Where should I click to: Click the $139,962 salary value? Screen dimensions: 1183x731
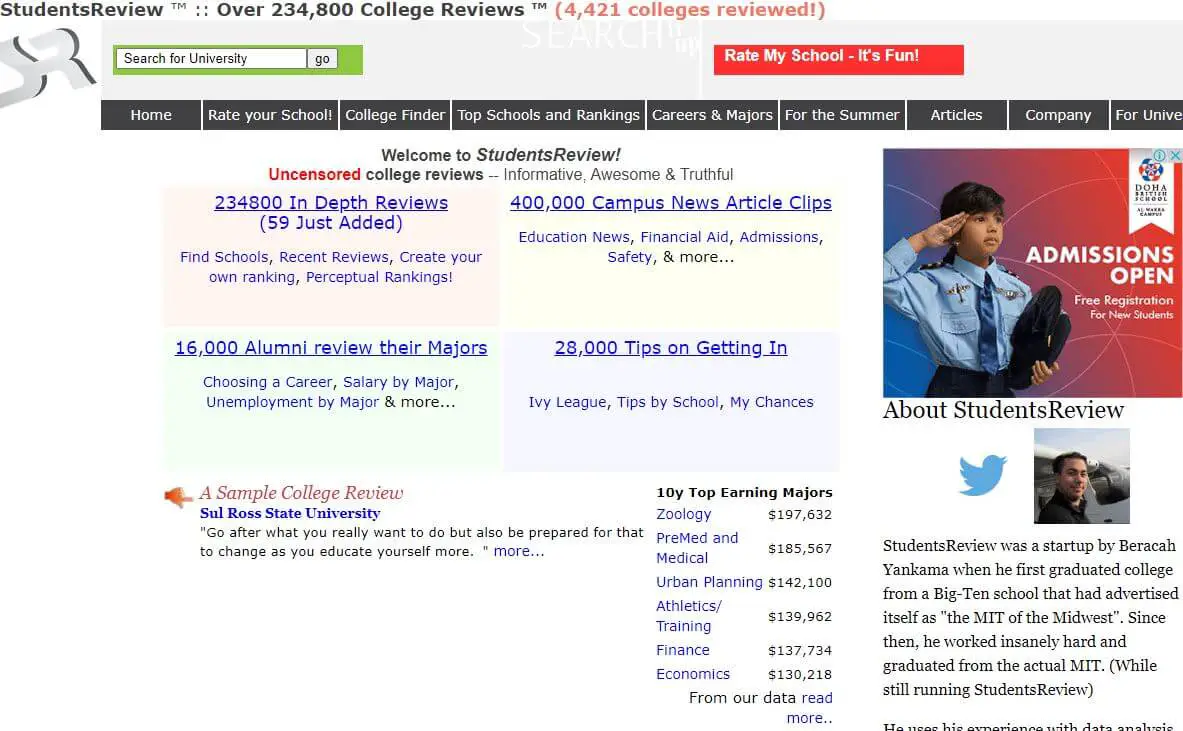tap(800, 616)
